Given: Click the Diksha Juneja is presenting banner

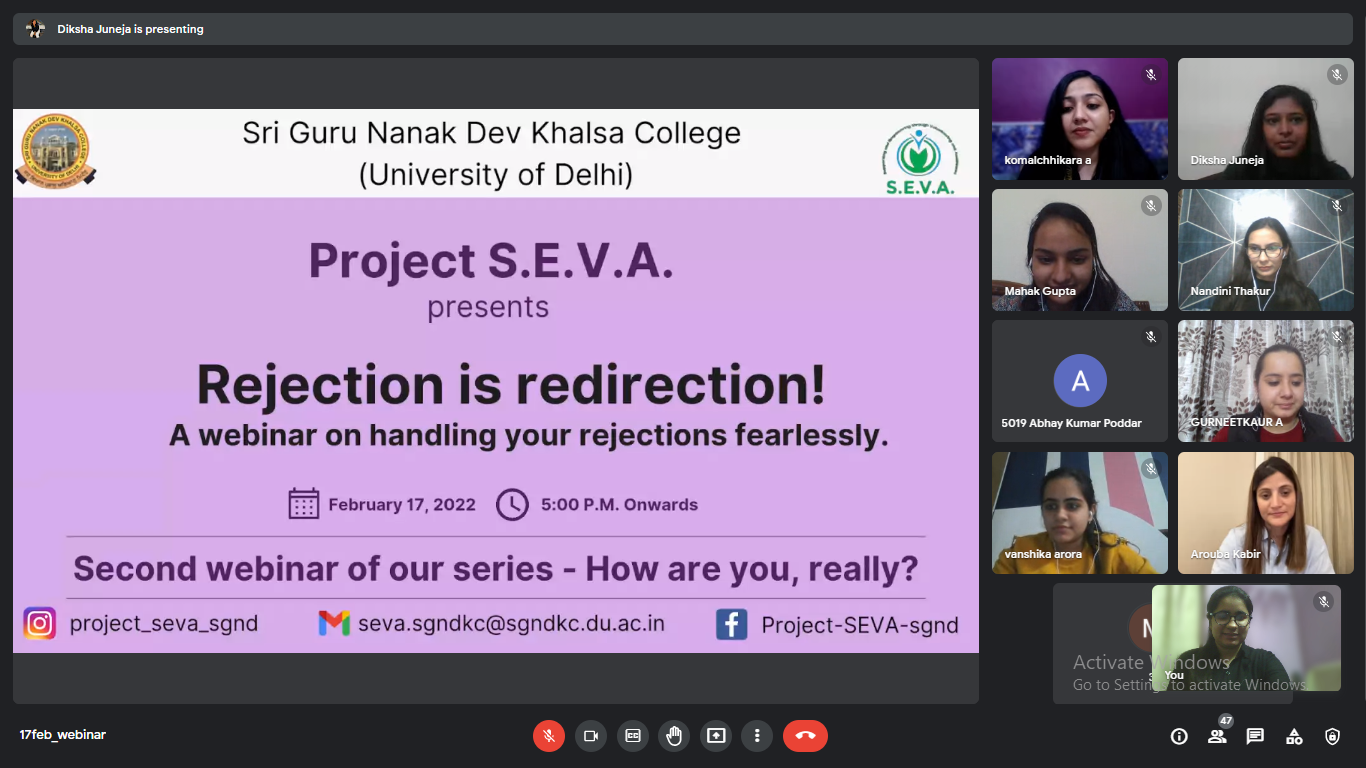Looking at the screenshot, I should (x=130, y=29).
